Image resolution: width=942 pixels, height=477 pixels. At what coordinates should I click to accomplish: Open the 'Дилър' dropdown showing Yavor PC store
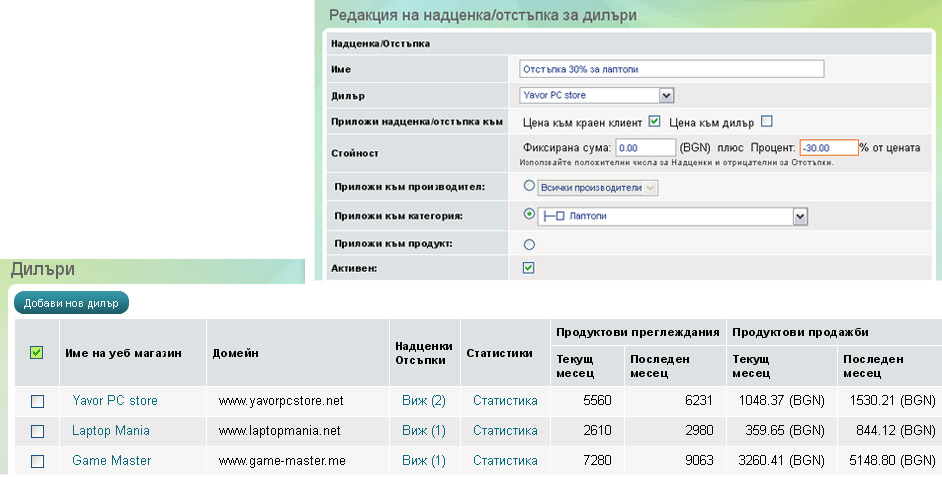[x=667, y=95]
